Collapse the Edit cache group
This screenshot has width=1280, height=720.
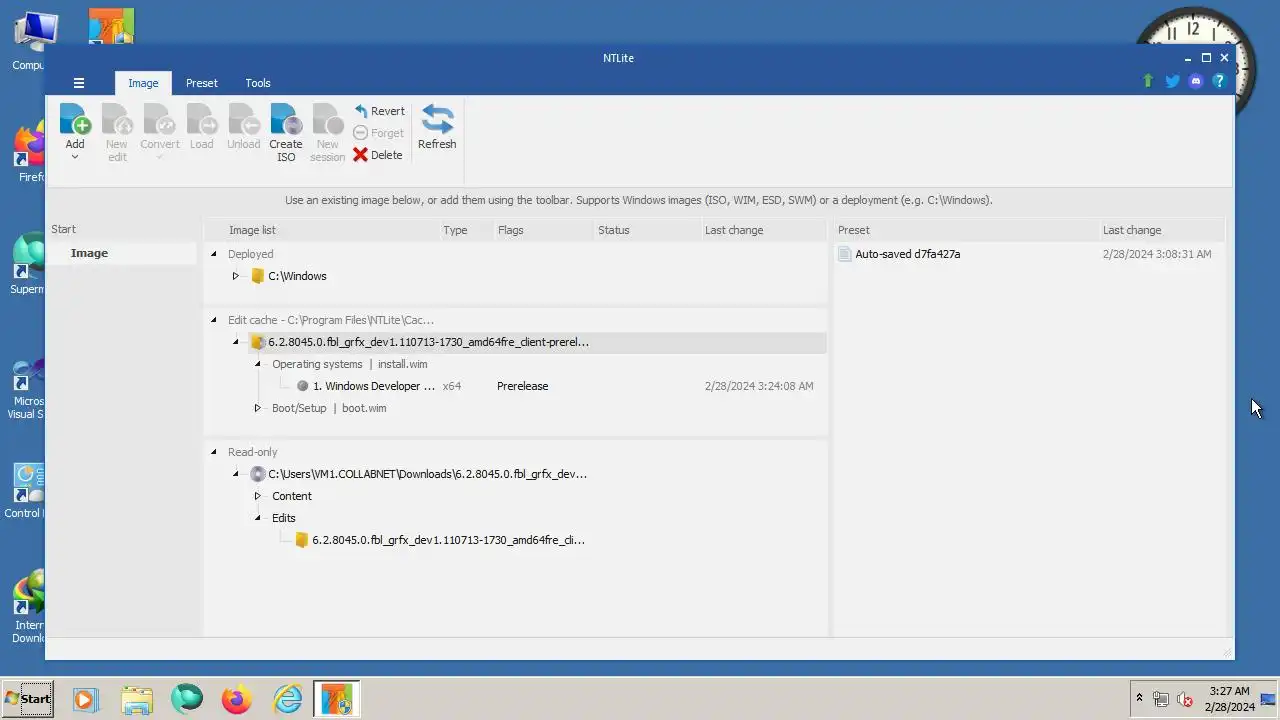click(213, 320)
